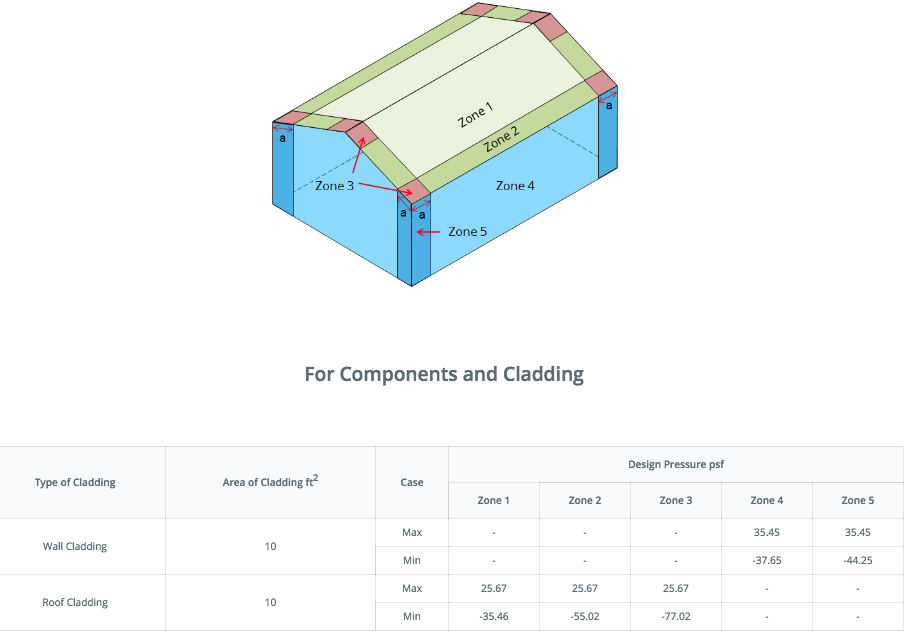Select the -77.02 Zone 3 min value
912x644 pixels.
pos(676,616)
